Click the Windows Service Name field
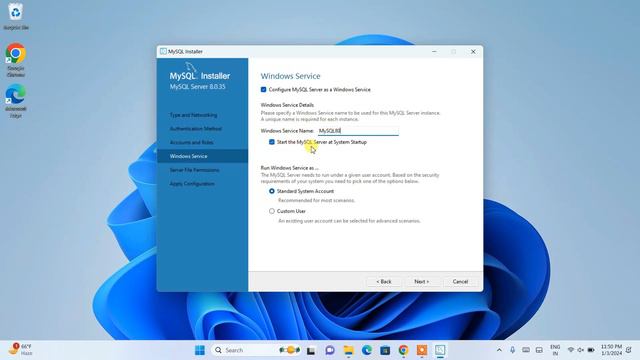 point(358,131)
